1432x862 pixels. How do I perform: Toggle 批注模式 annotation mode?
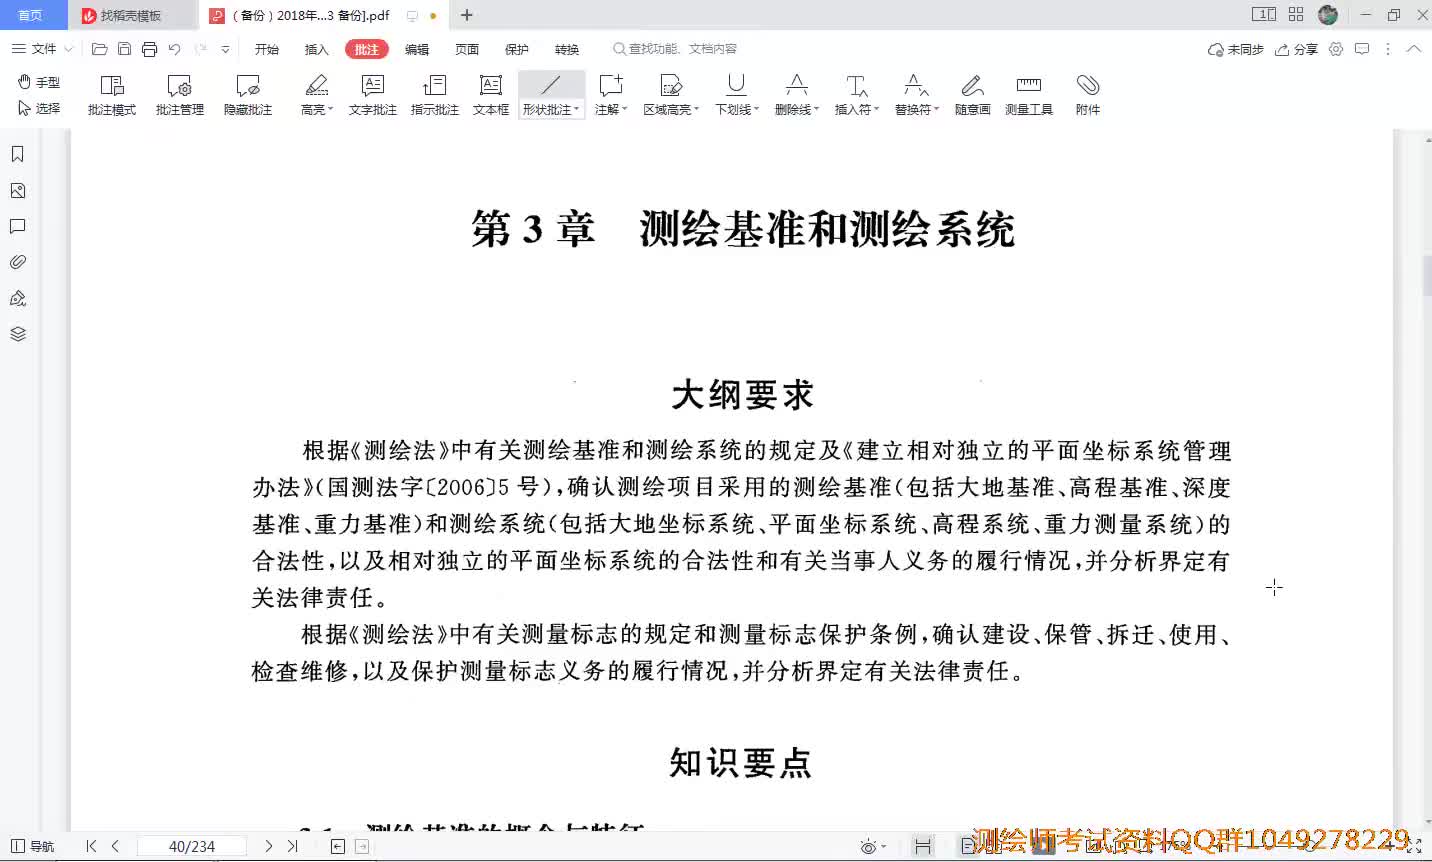click(112, 94)
